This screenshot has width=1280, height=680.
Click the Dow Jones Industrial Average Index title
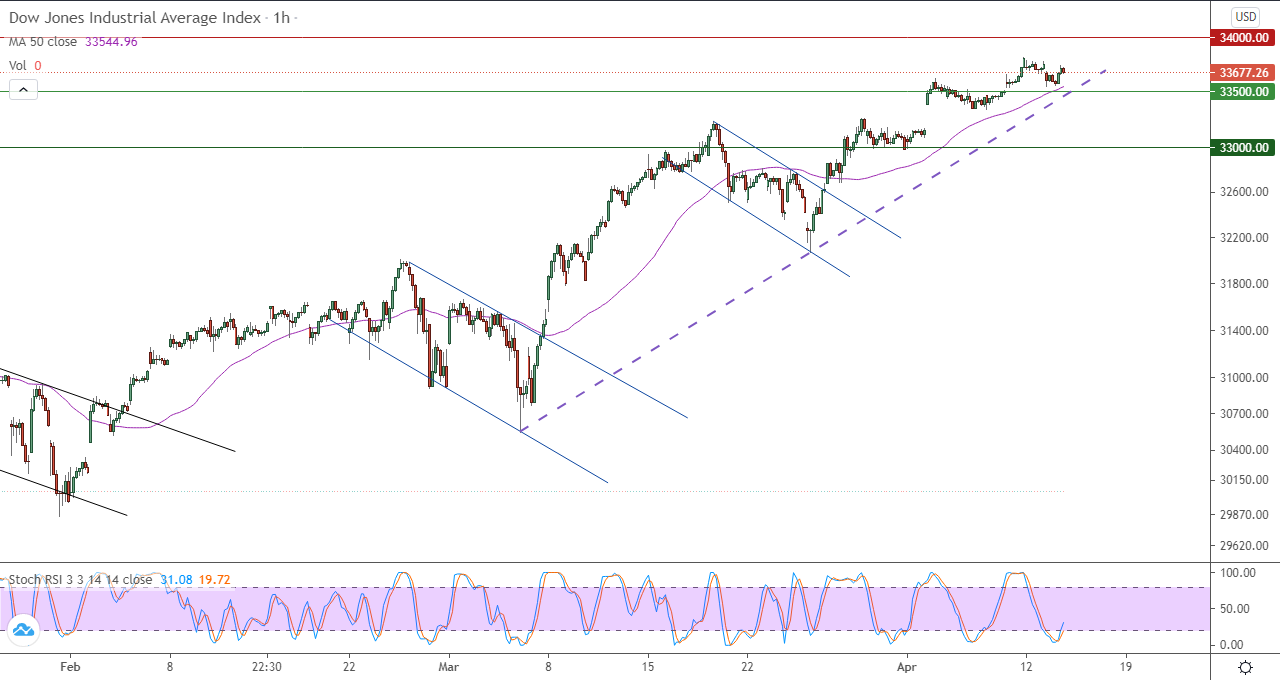[x=135, y=18]
